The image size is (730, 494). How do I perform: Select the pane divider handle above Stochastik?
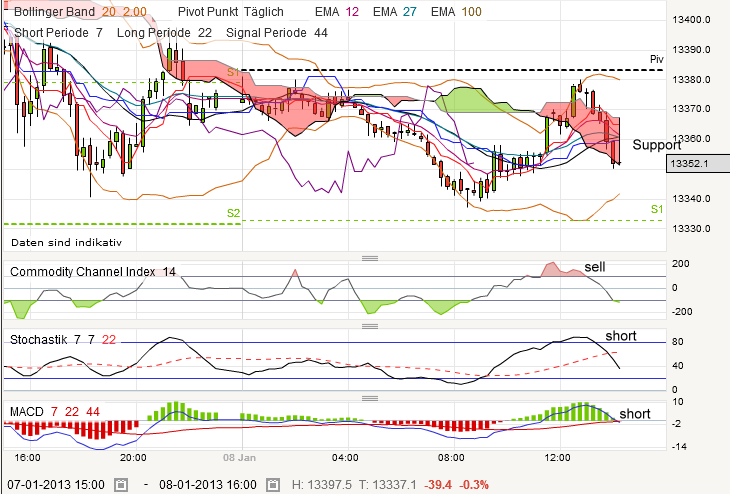click(x=370, y=326)
